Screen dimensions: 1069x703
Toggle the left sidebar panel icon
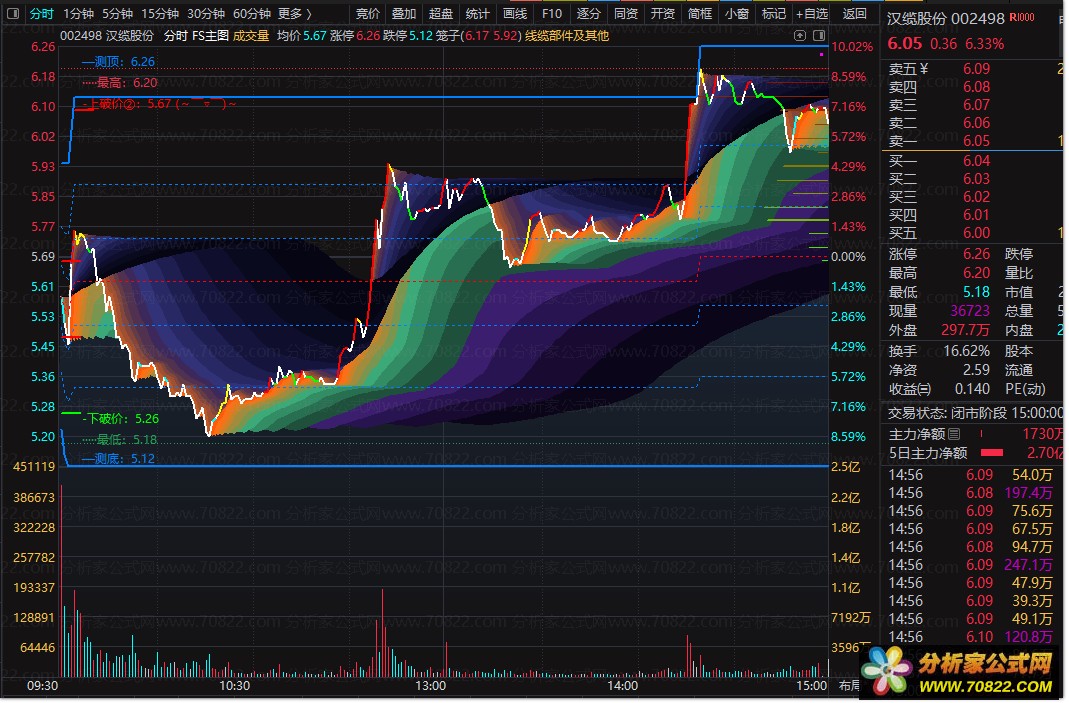click(13, 13)
